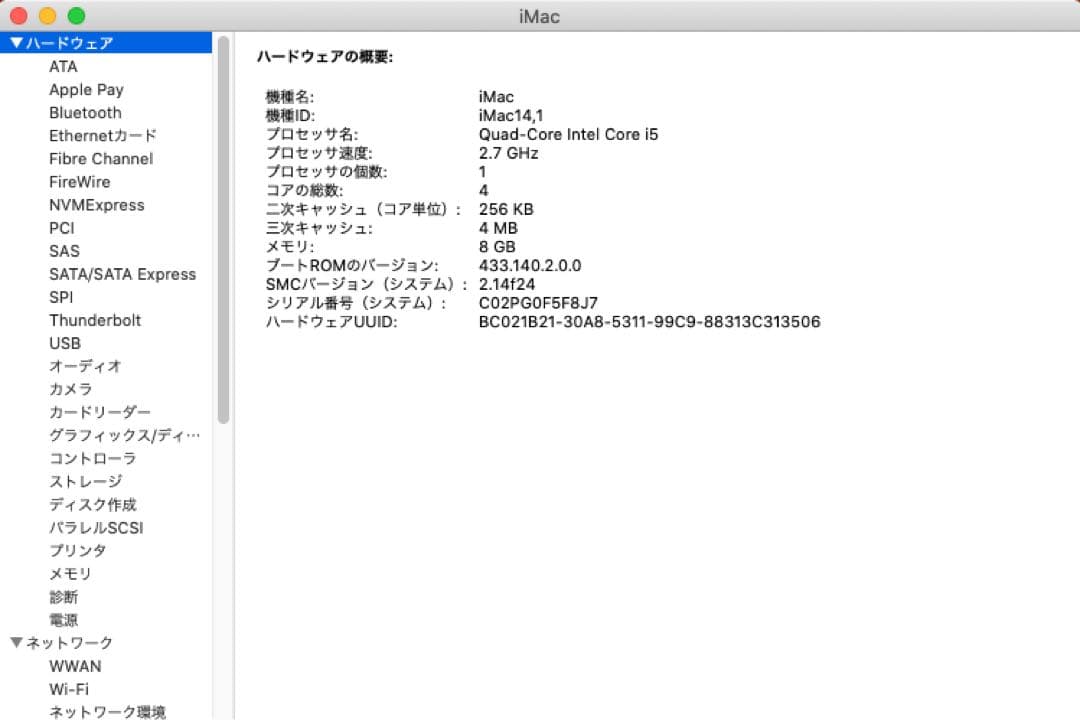The image size is (1080, 720).
Task: Select Thunderbolt in the hardware list
Action: pos(95,320)
